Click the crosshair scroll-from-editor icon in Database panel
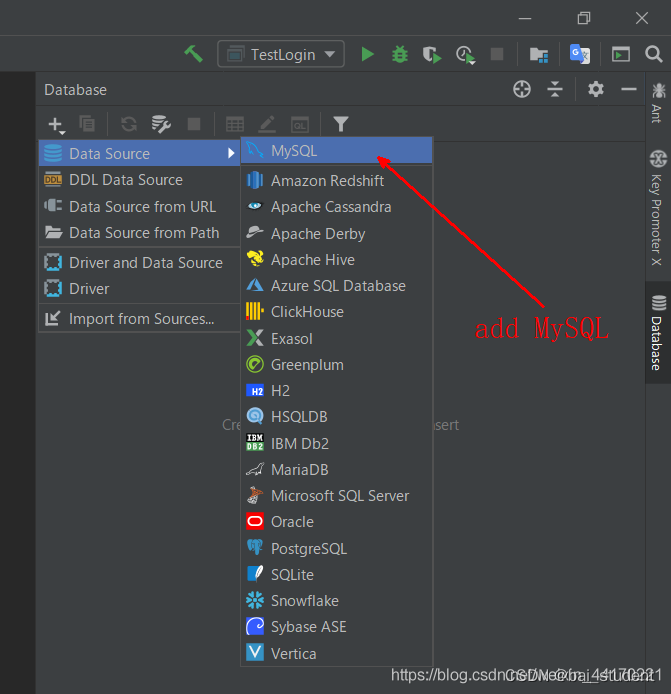671x694 pixels. point(522,89)
